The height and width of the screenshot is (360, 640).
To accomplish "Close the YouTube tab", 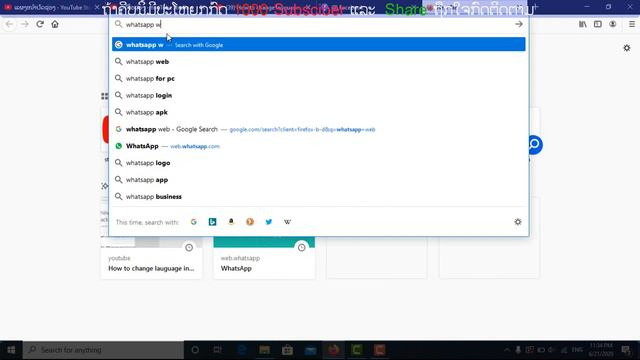I will (97, 7).
